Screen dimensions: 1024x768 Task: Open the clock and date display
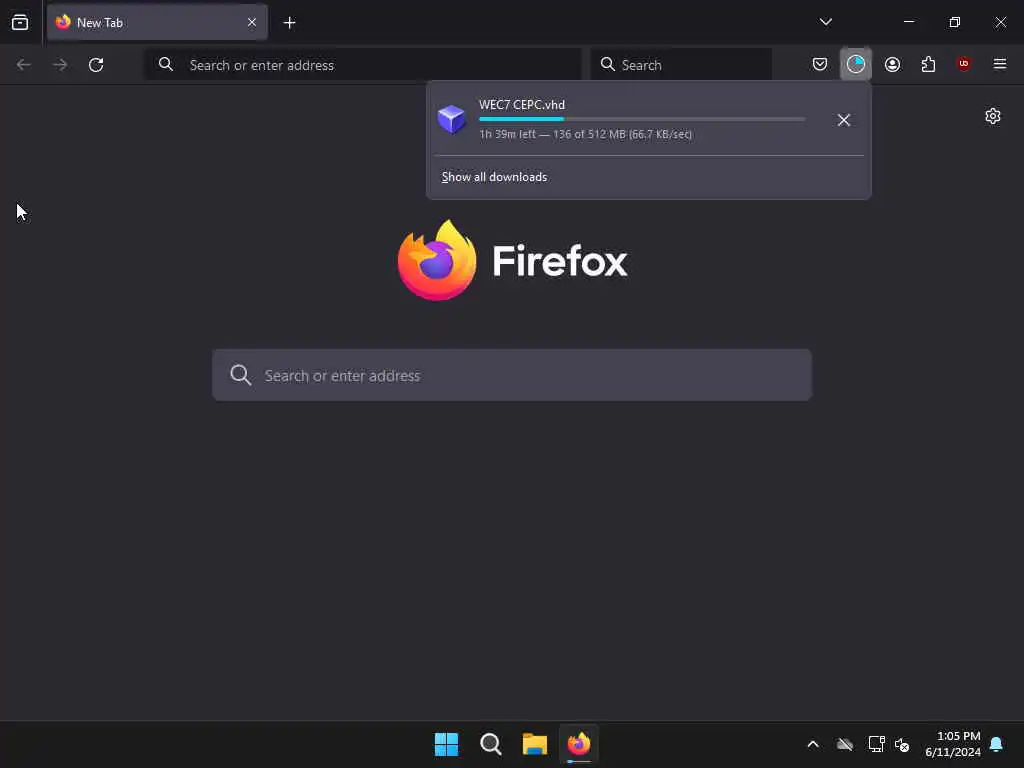[x=953, y=744]
